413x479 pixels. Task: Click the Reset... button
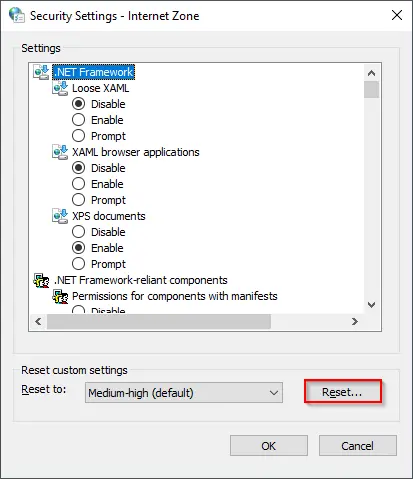click(343, 391)
